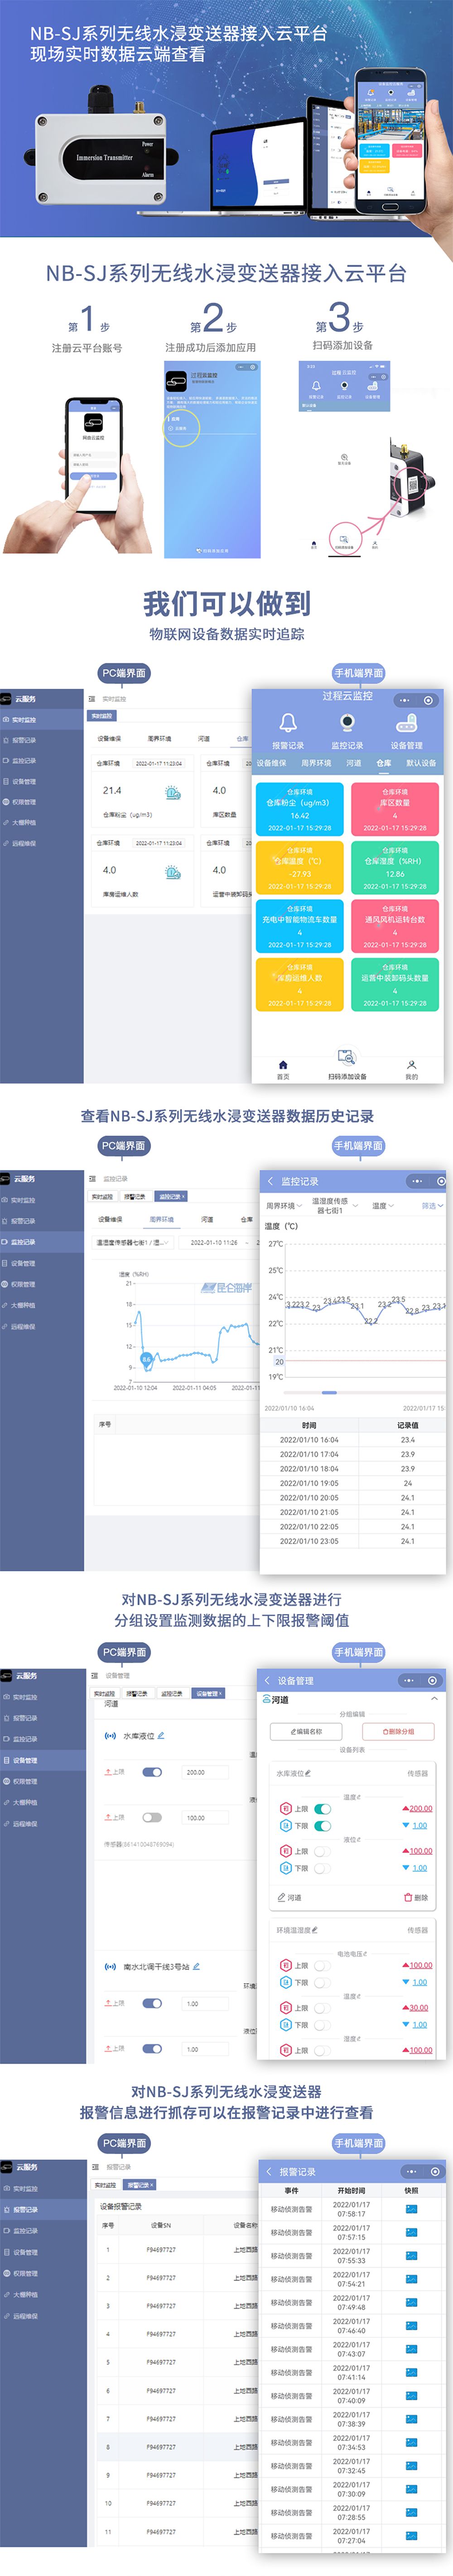Collapse the 河道 group chevron
The width and height of the screenshot is (453, 2576).
[434, 1699]
